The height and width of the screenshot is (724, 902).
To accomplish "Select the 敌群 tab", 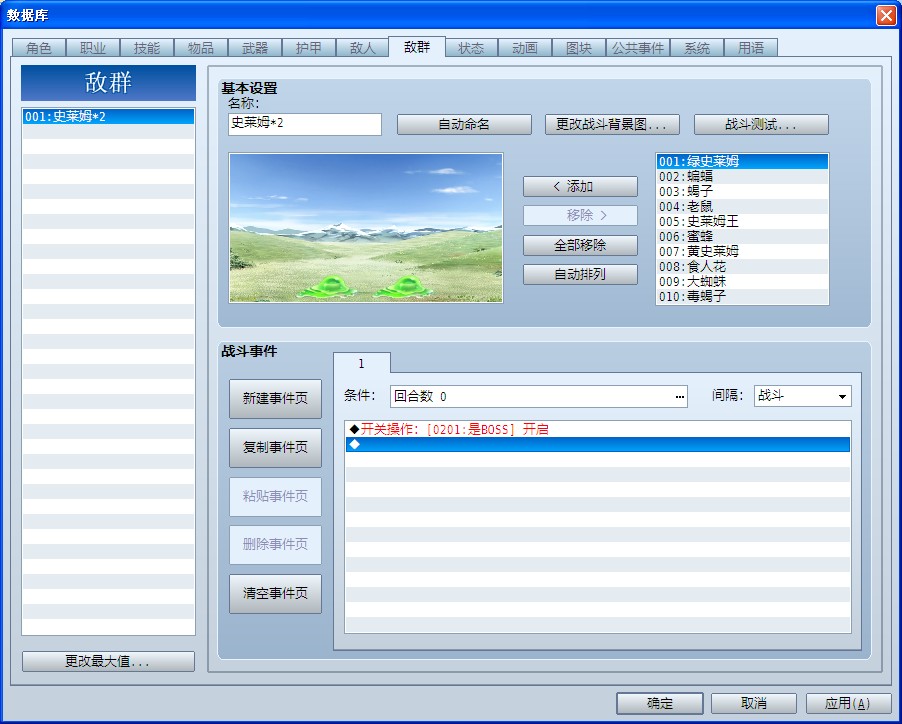I will [x=417, y=47].
